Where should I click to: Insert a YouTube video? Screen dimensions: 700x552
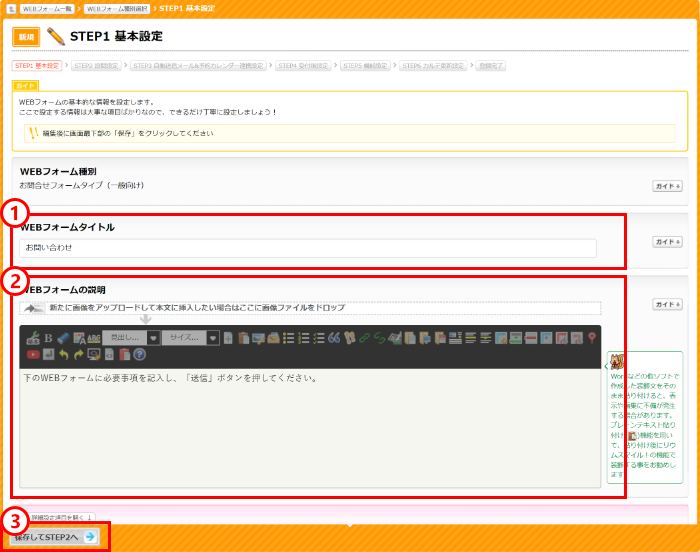(x=33, y=355)
